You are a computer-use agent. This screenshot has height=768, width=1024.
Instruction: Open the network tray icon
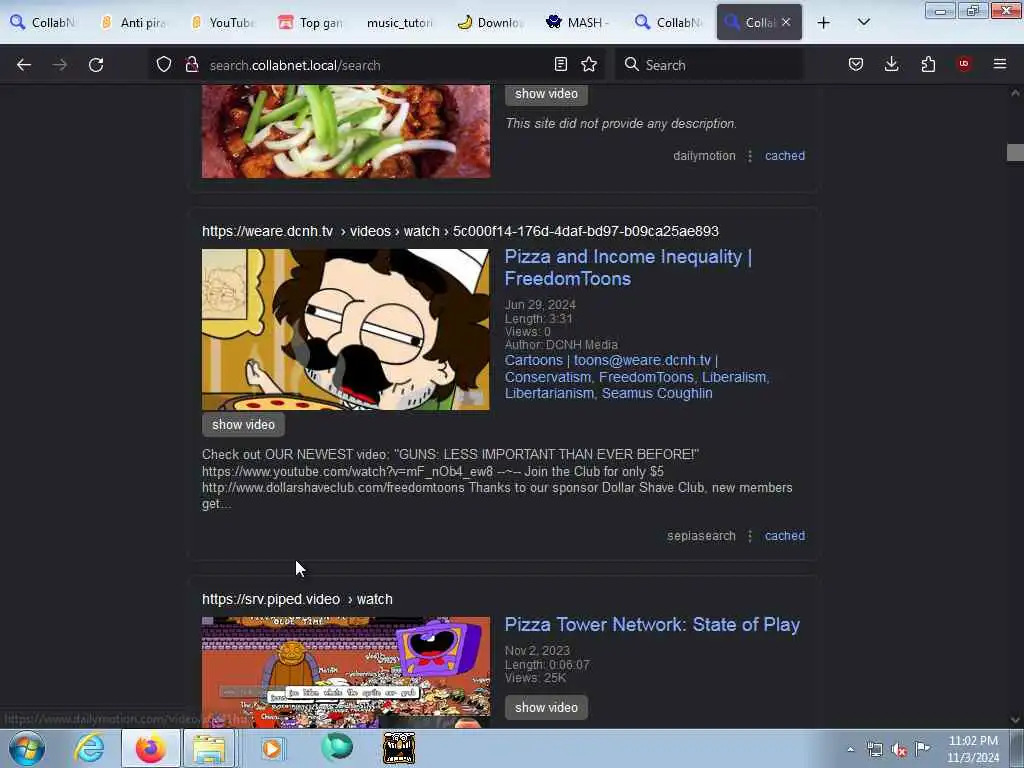point(874,750)
